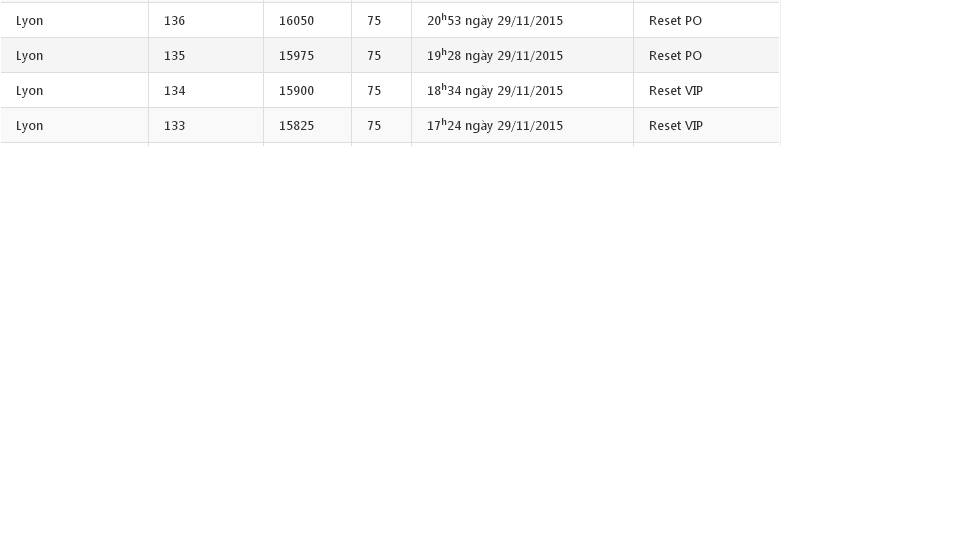
Task: Select Lyon in the row numbered 133
Action: 29,126
